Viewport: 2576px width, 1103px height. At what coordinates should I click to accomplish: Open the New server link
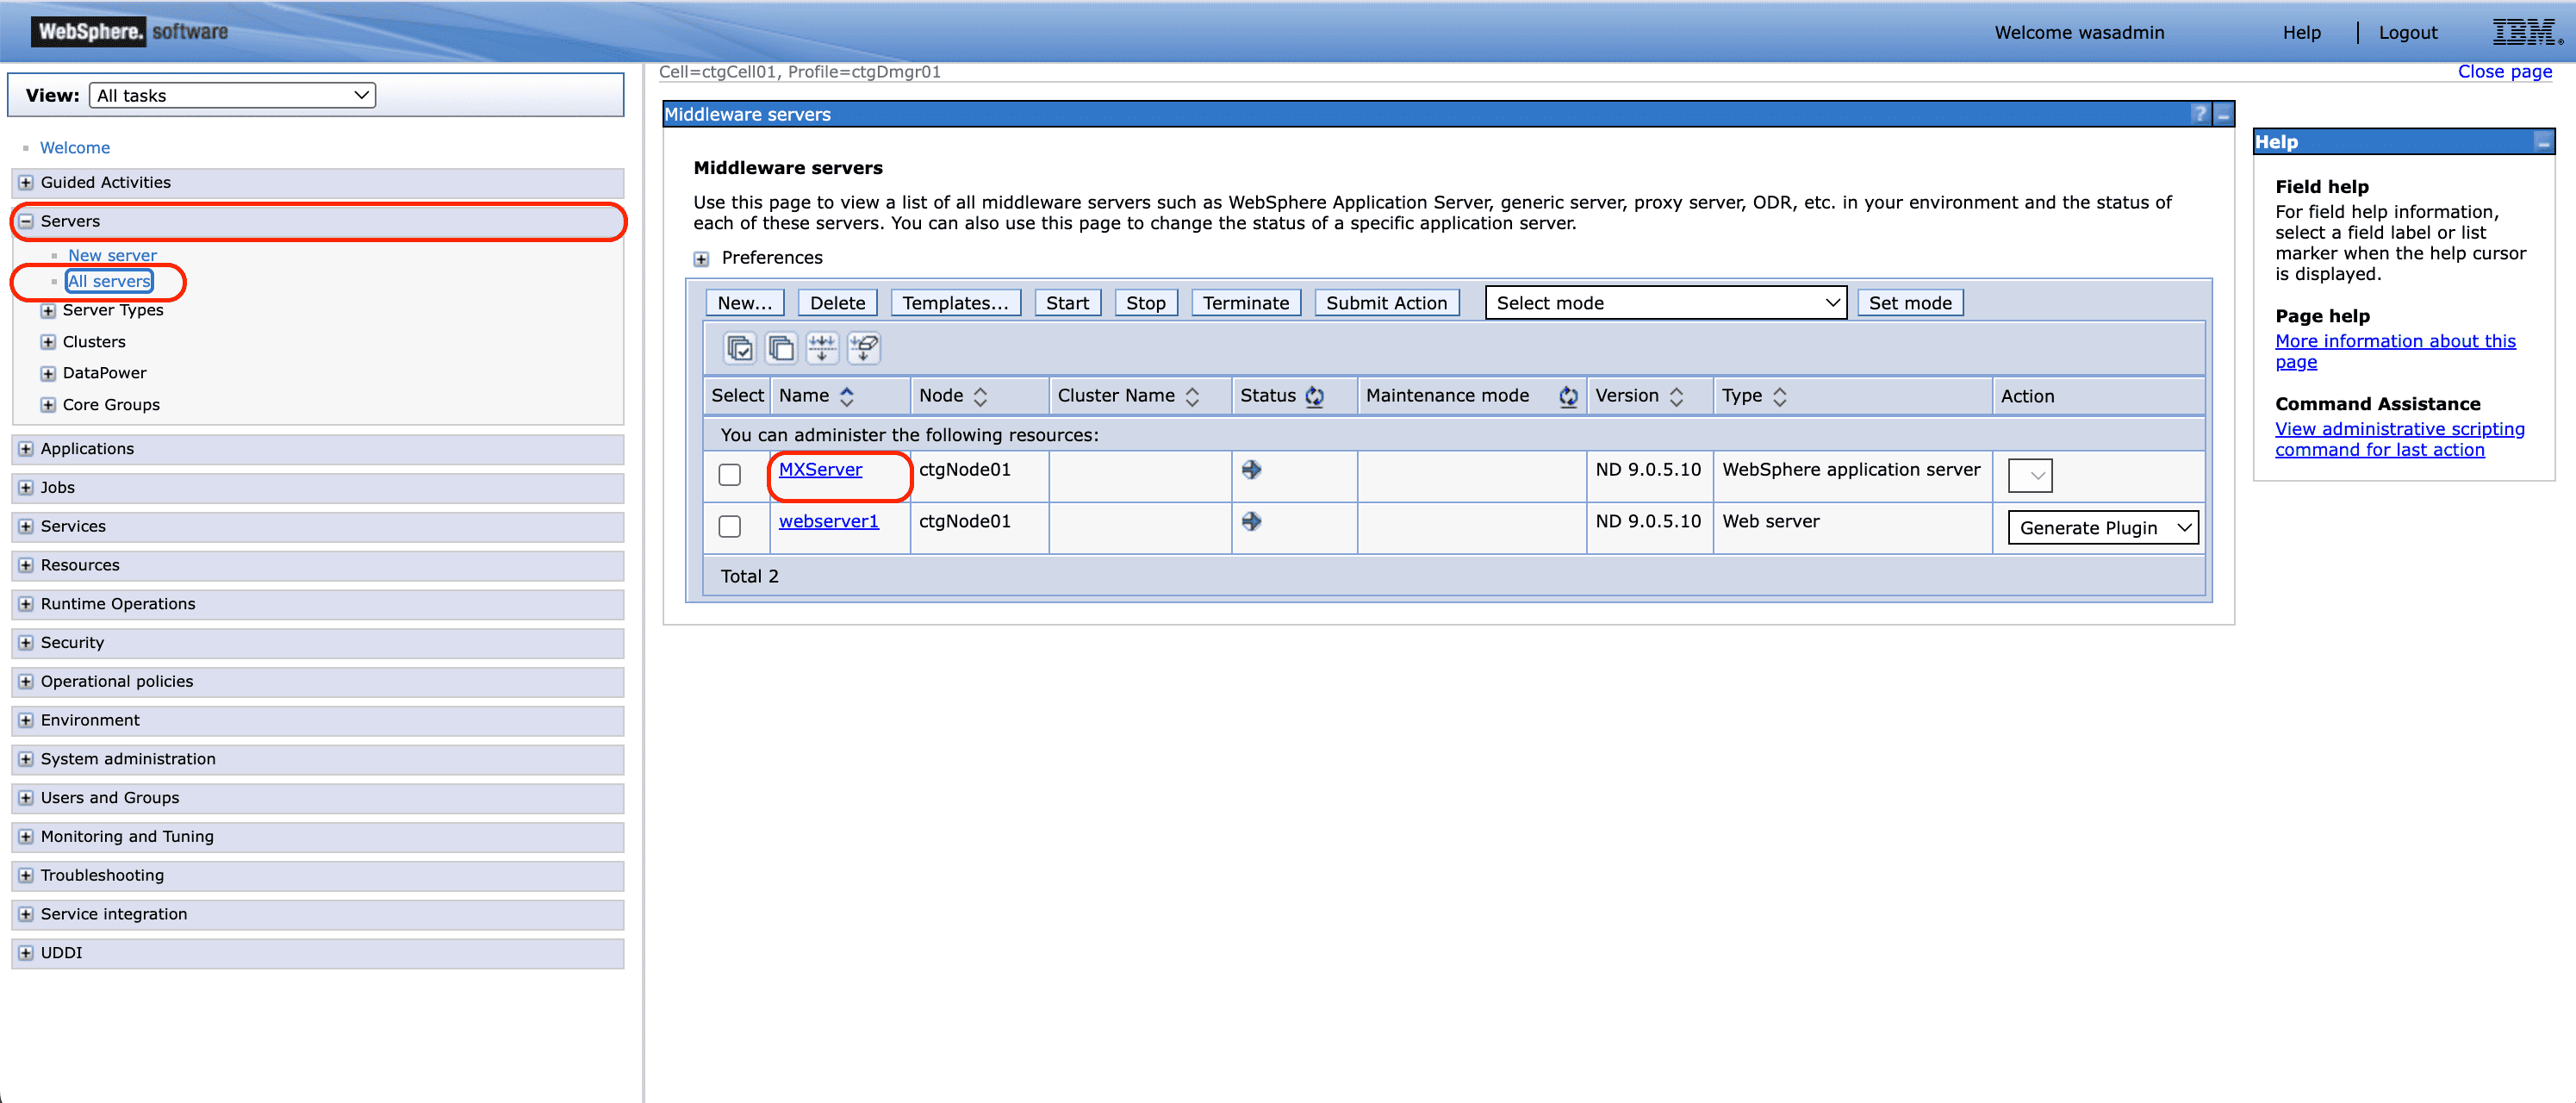click(x=112, y=255)
